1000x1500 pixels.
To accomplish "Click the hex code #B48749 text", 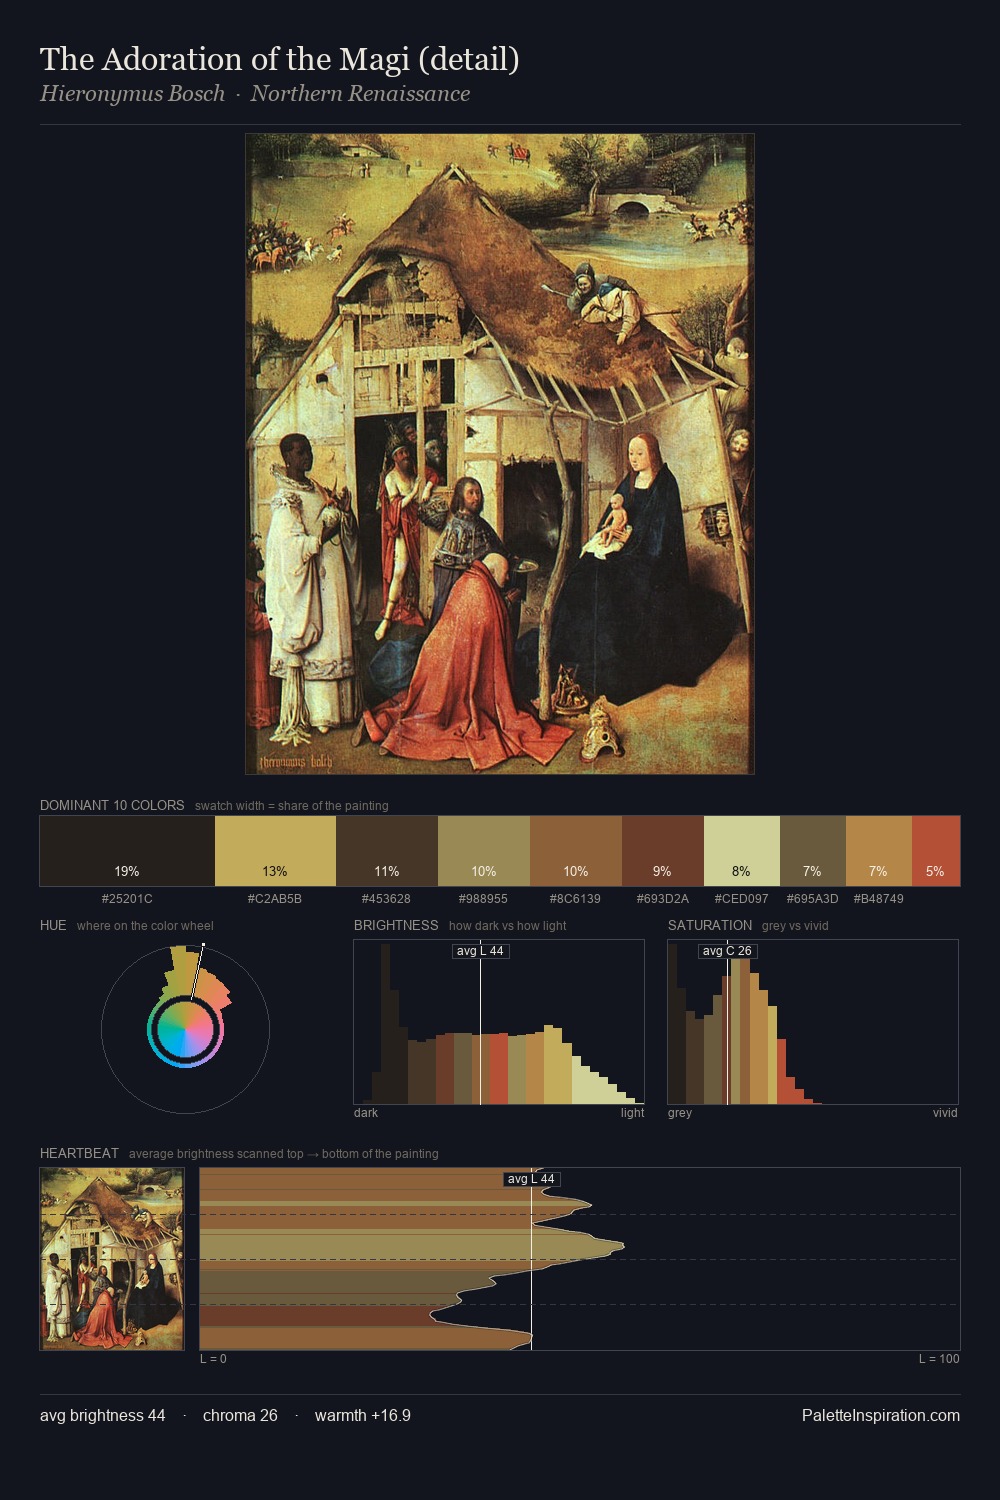I will click(879, 899).
